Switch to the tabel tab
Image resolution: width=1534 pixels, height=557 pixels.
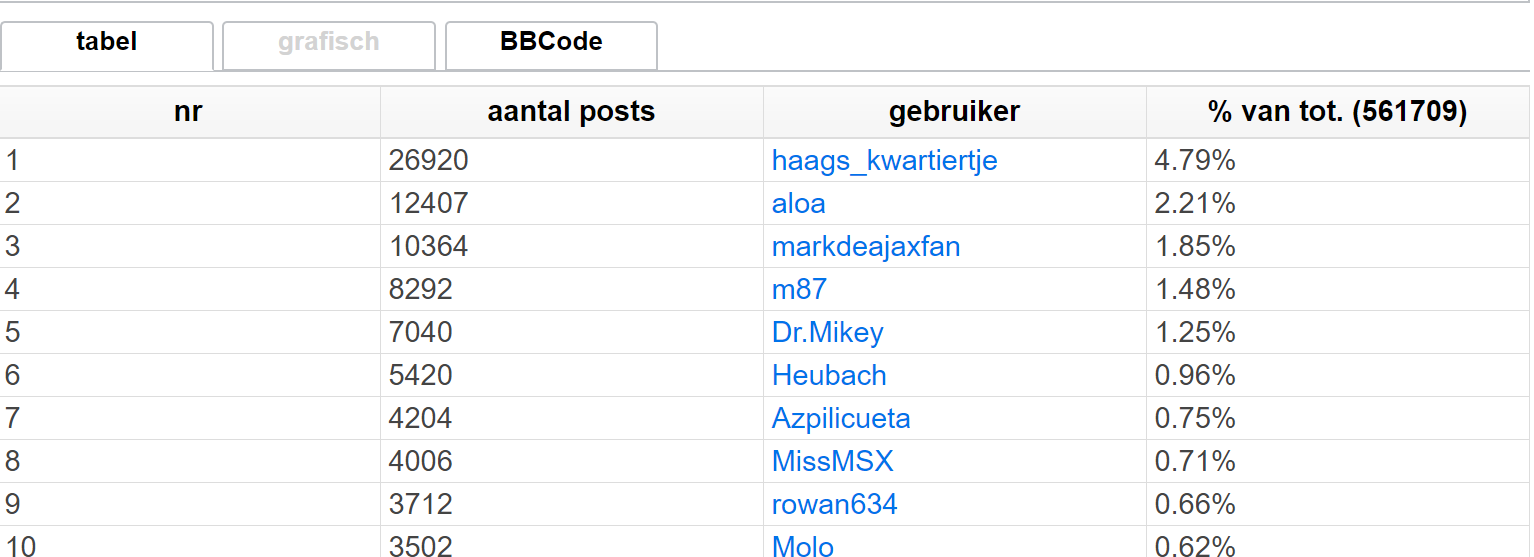pos(107,44)
